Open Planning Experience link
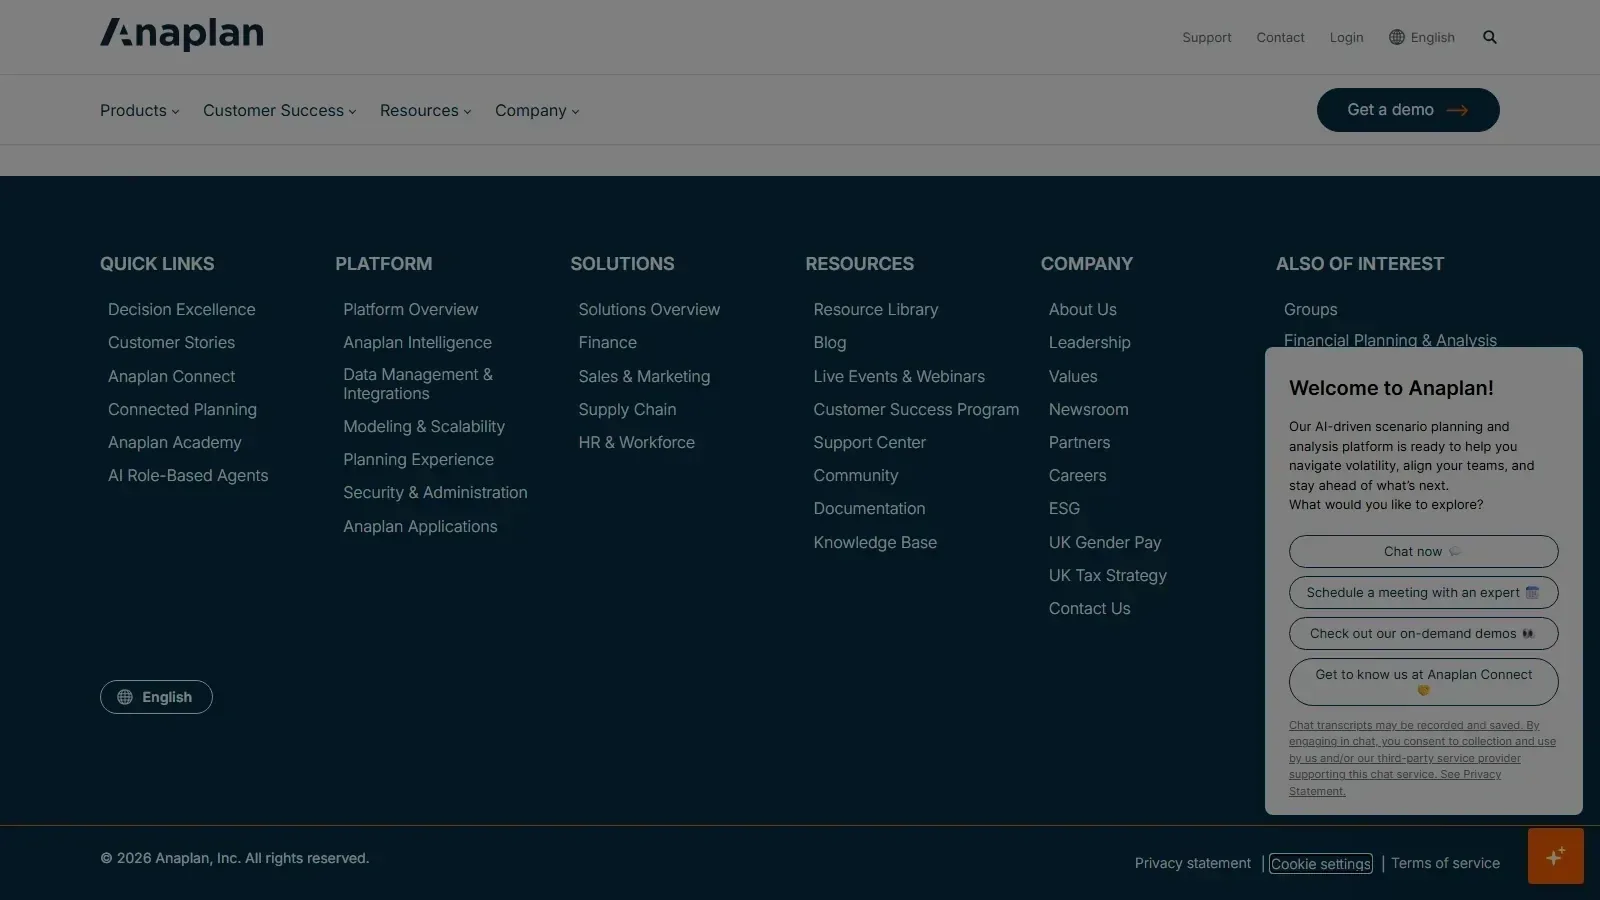Viewport: 1600px width, 900px height. (x=419, y=460)
